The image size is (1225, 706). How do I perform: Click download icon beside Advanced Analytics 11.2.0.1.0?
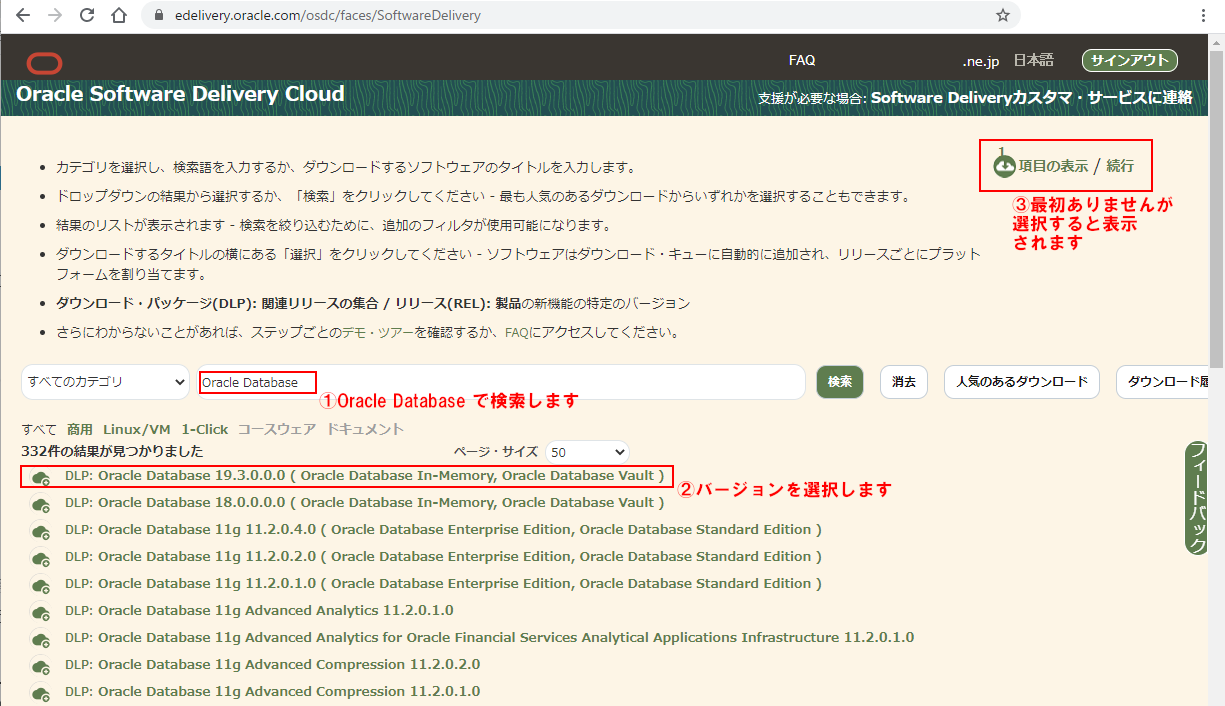click(41, 613)
